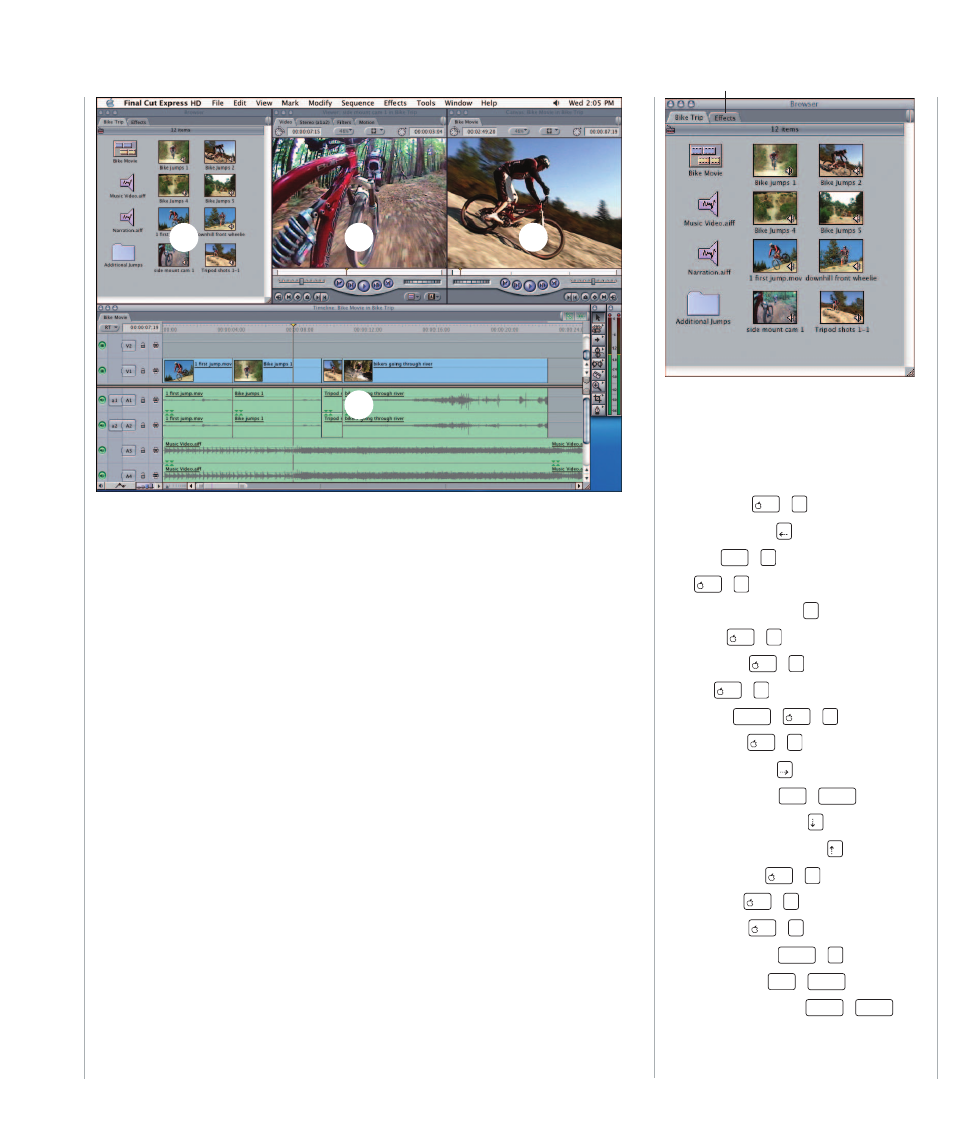Viewport: 954px width, 1145px height.
Task: Choose the Edit Selection tool below the arrow tool
Action: (x=598, y=329)
